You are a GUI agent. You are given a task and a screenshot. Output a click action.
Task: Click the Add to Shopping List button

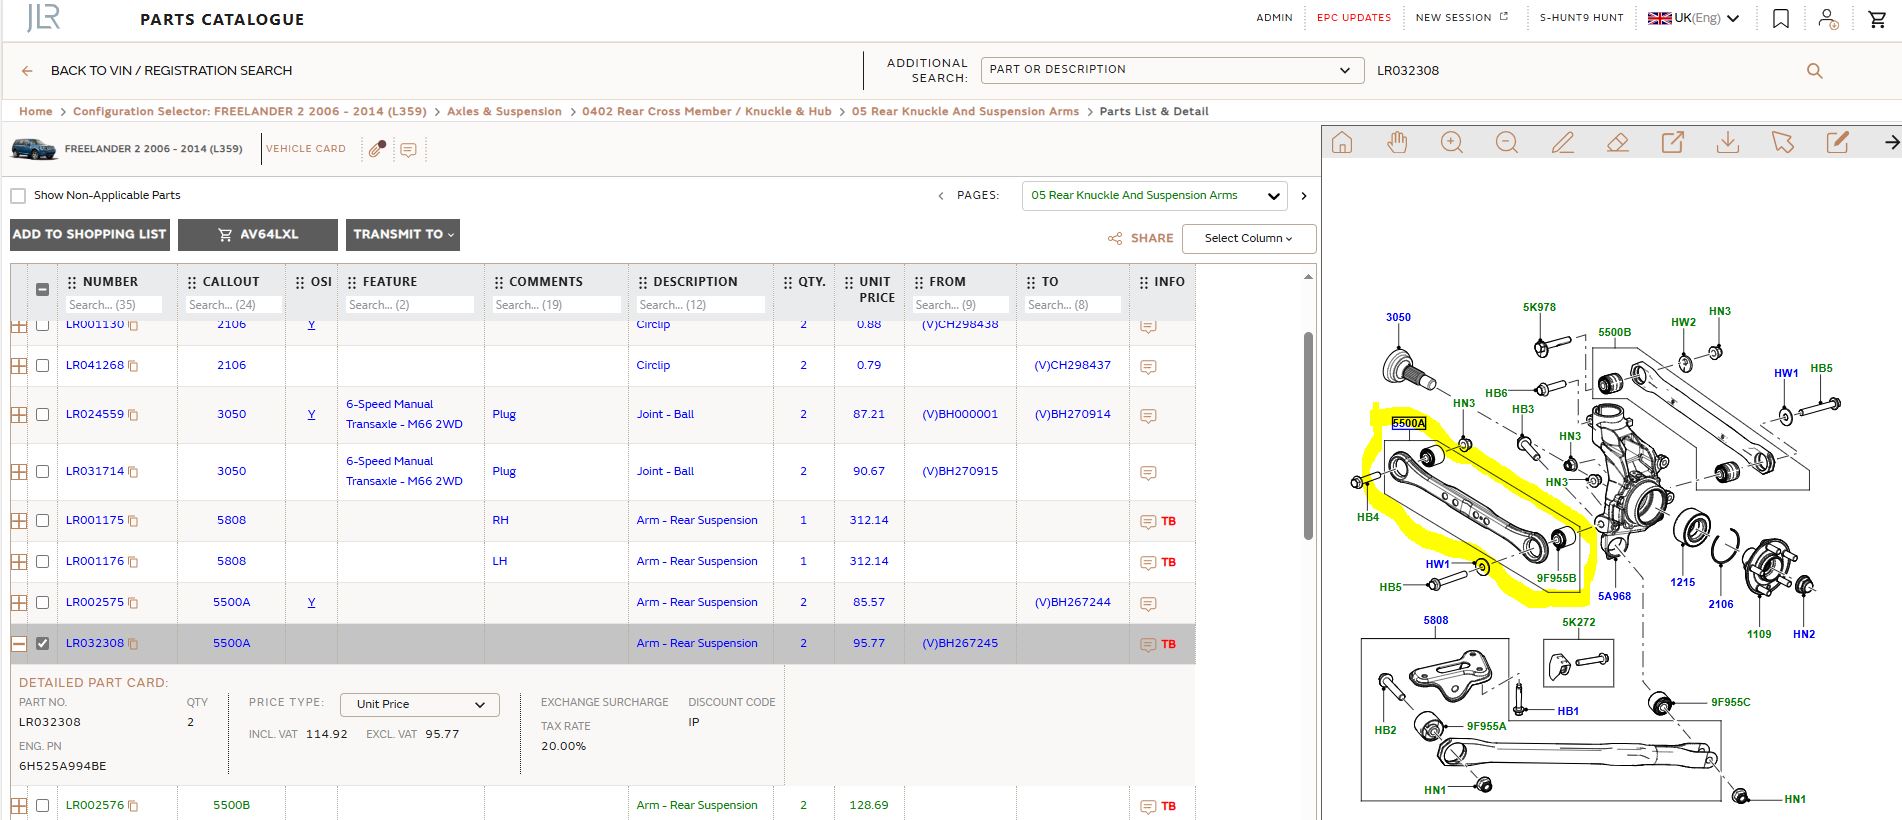[90, 235]
